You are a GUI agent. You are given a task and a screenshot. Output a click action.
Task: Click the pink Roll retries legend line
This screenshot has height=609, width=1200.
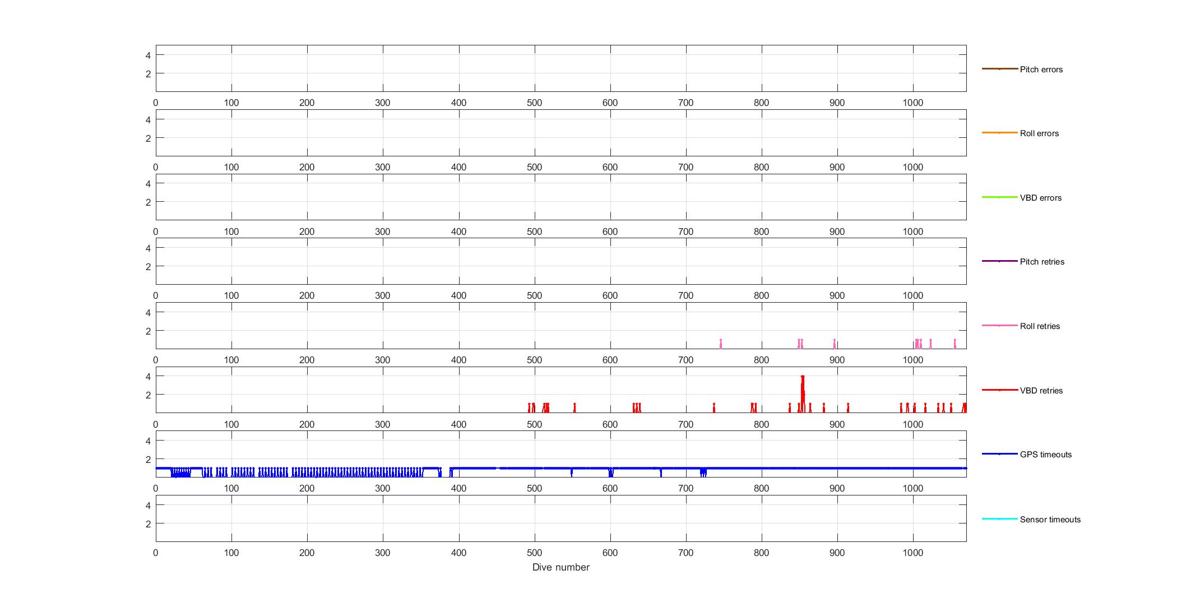[x=1000, y=326]
